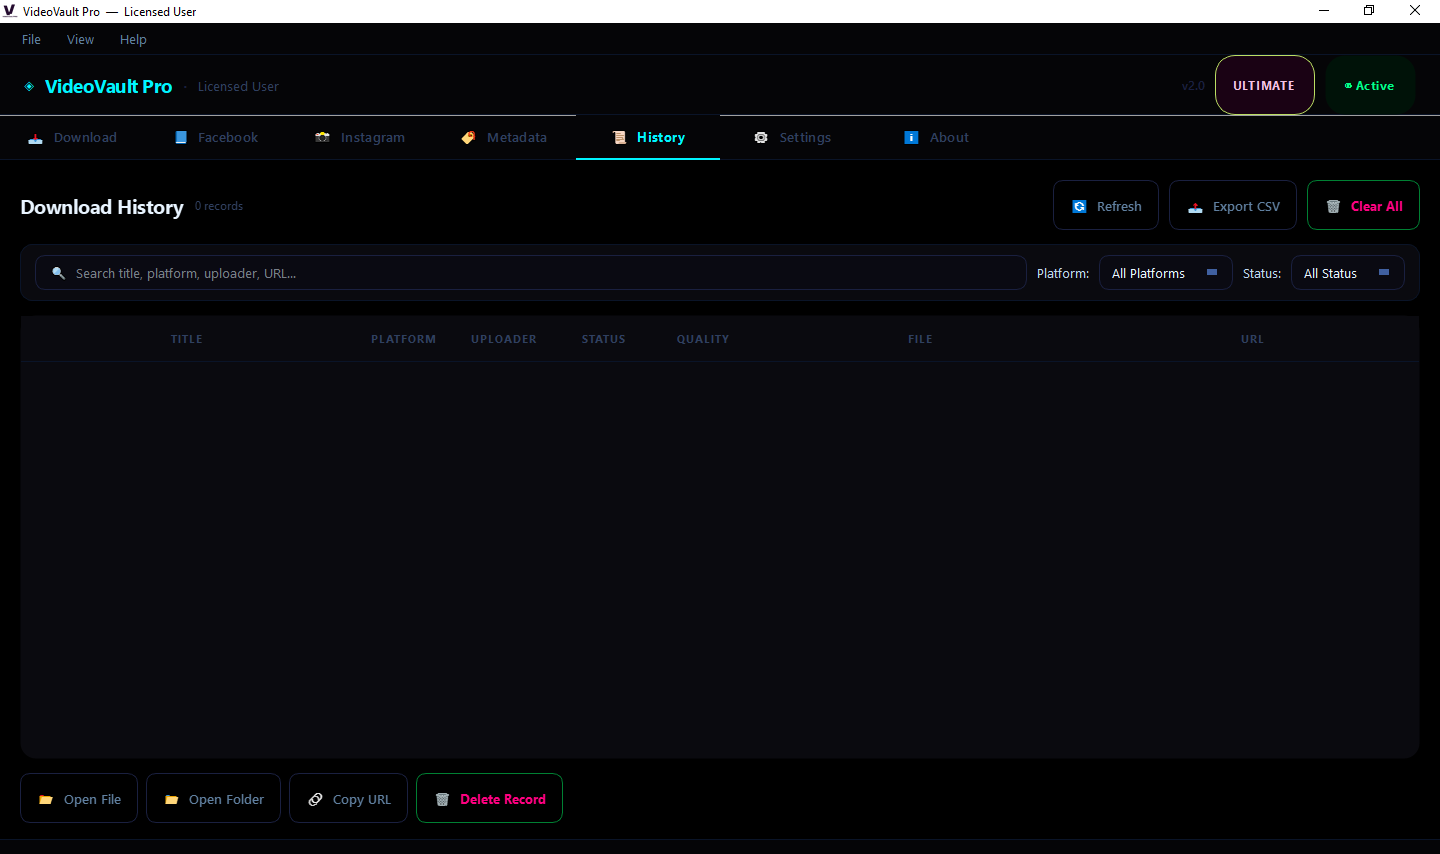Sort by the PLATFORM column header
Screen dimensions: 1440x854
click(x=403, y=340)
